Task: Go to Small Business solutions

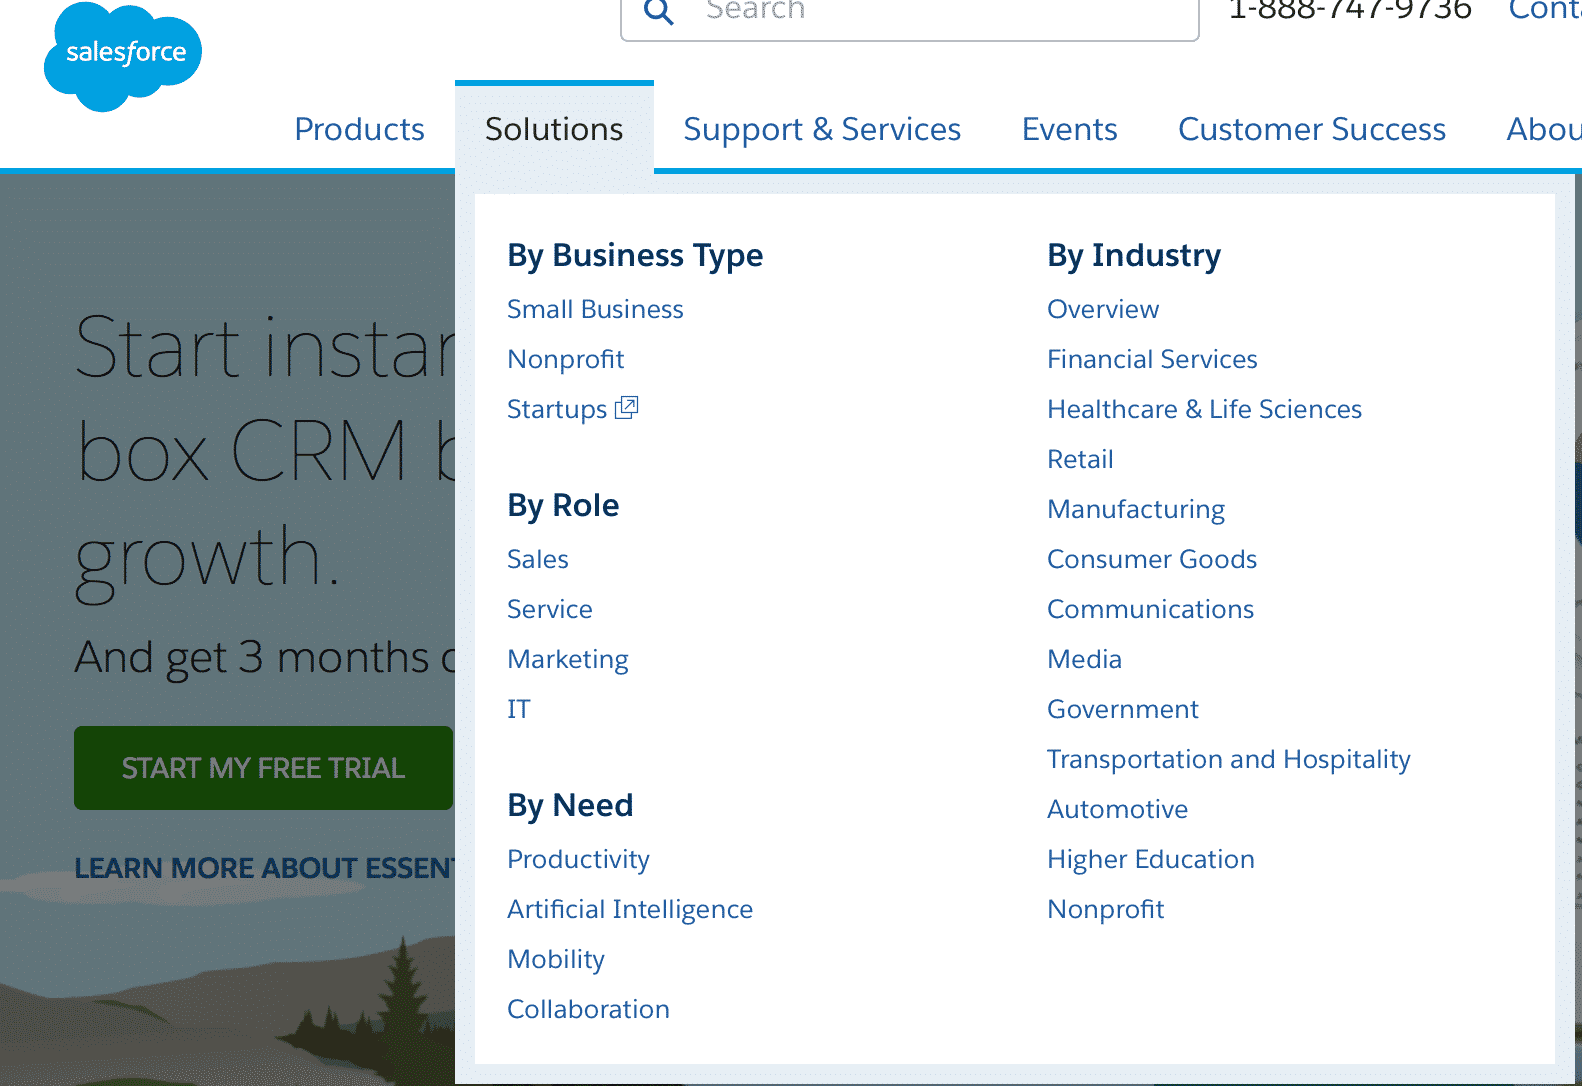Action: pos(595,309)
